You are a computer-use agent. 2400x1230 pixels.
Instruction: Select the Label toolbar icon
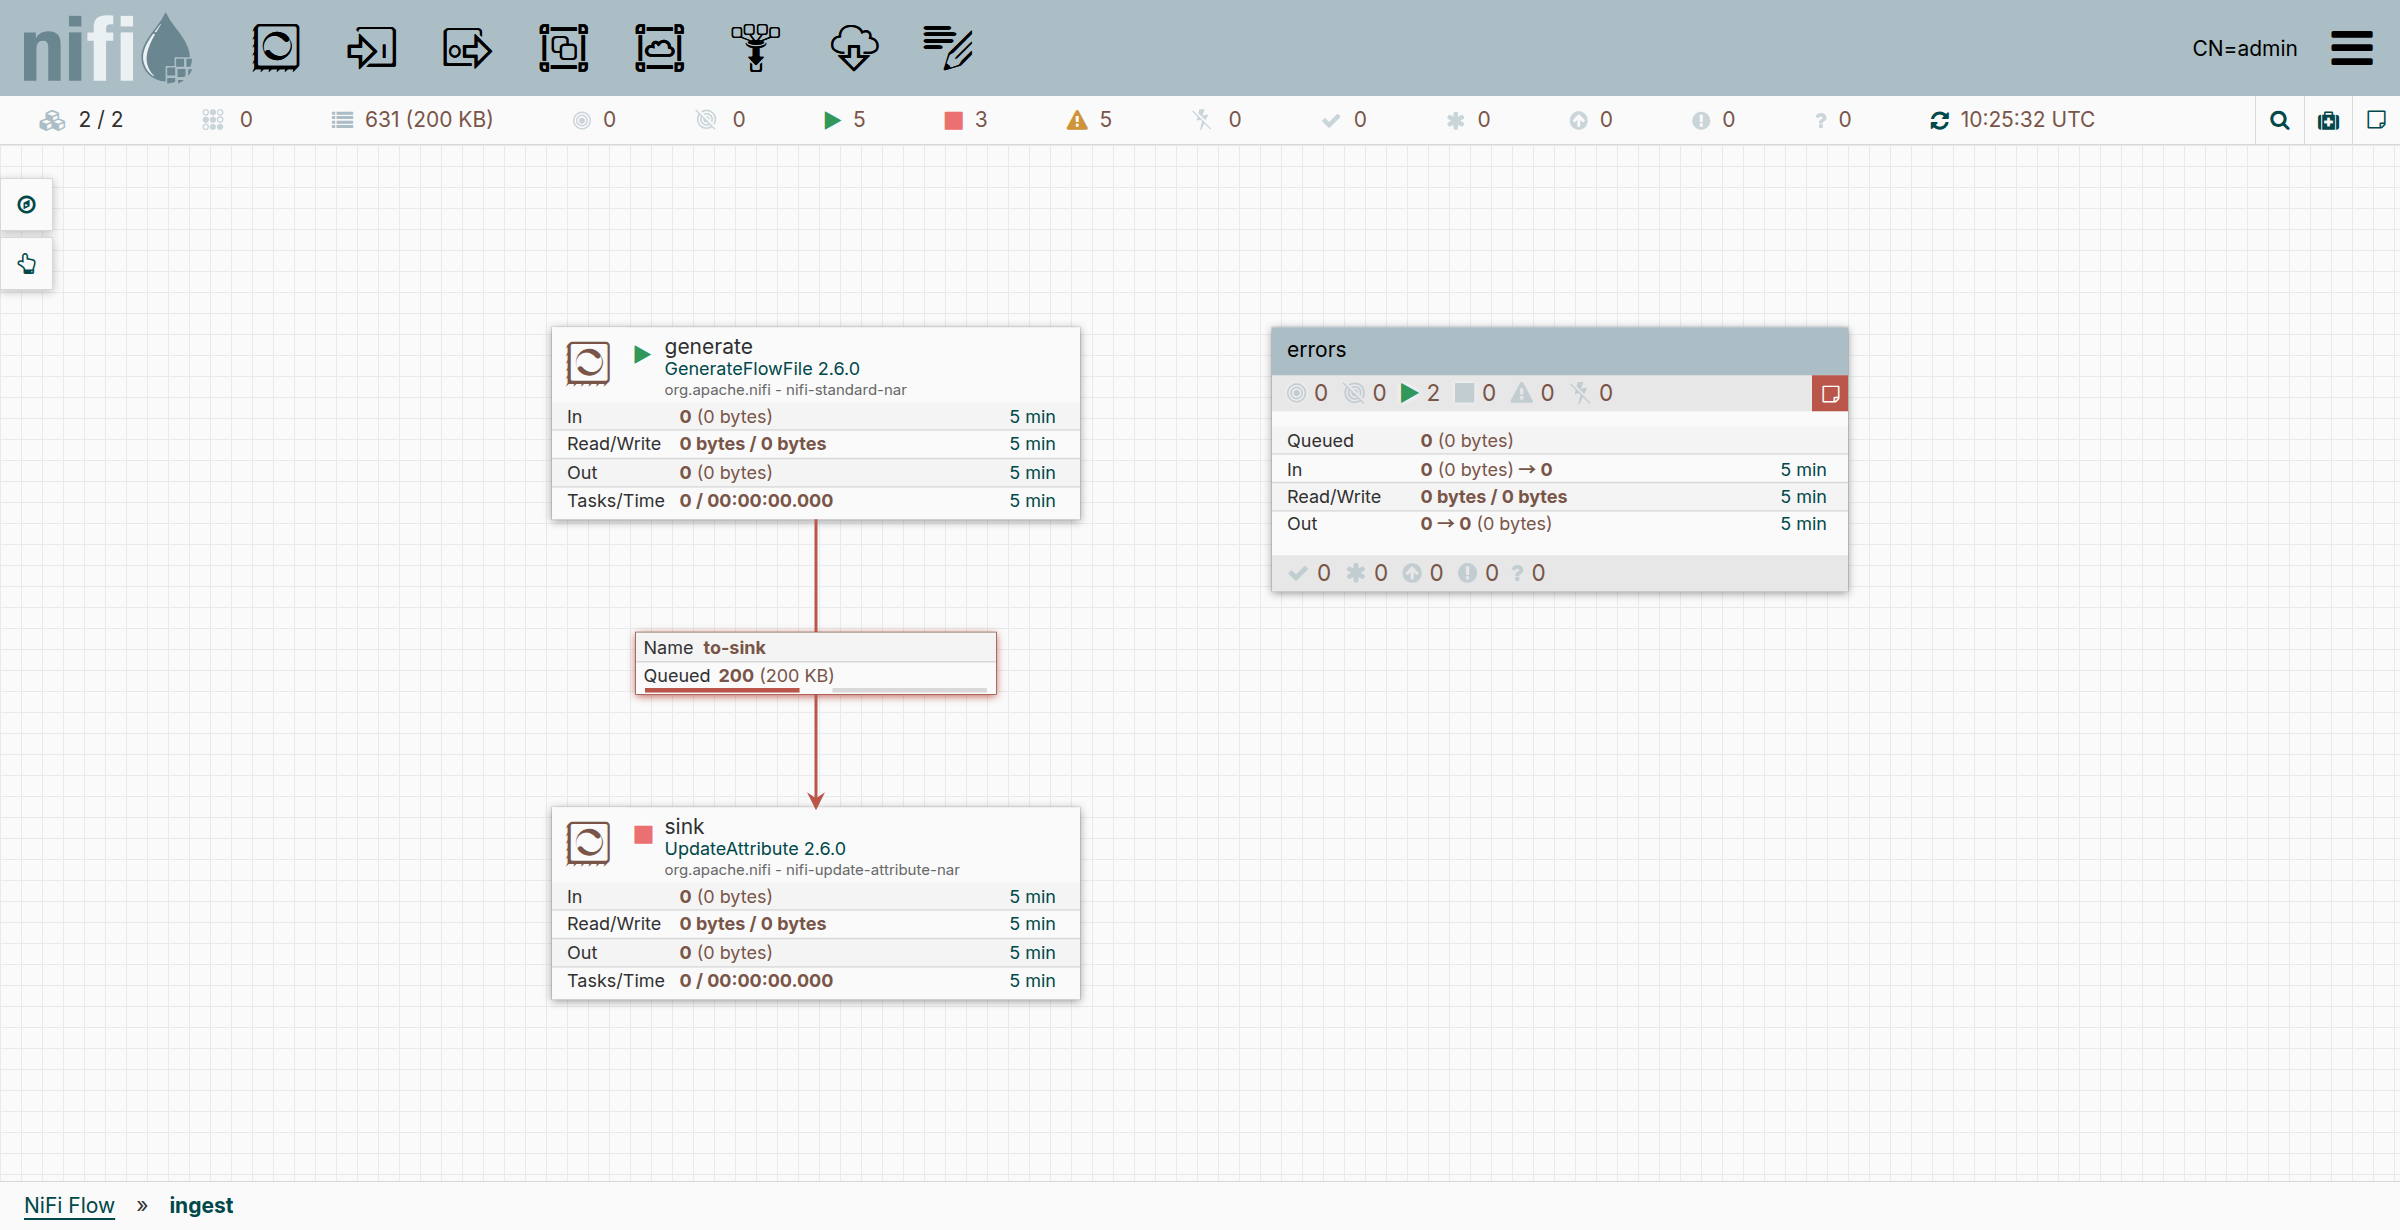(947, 47)
